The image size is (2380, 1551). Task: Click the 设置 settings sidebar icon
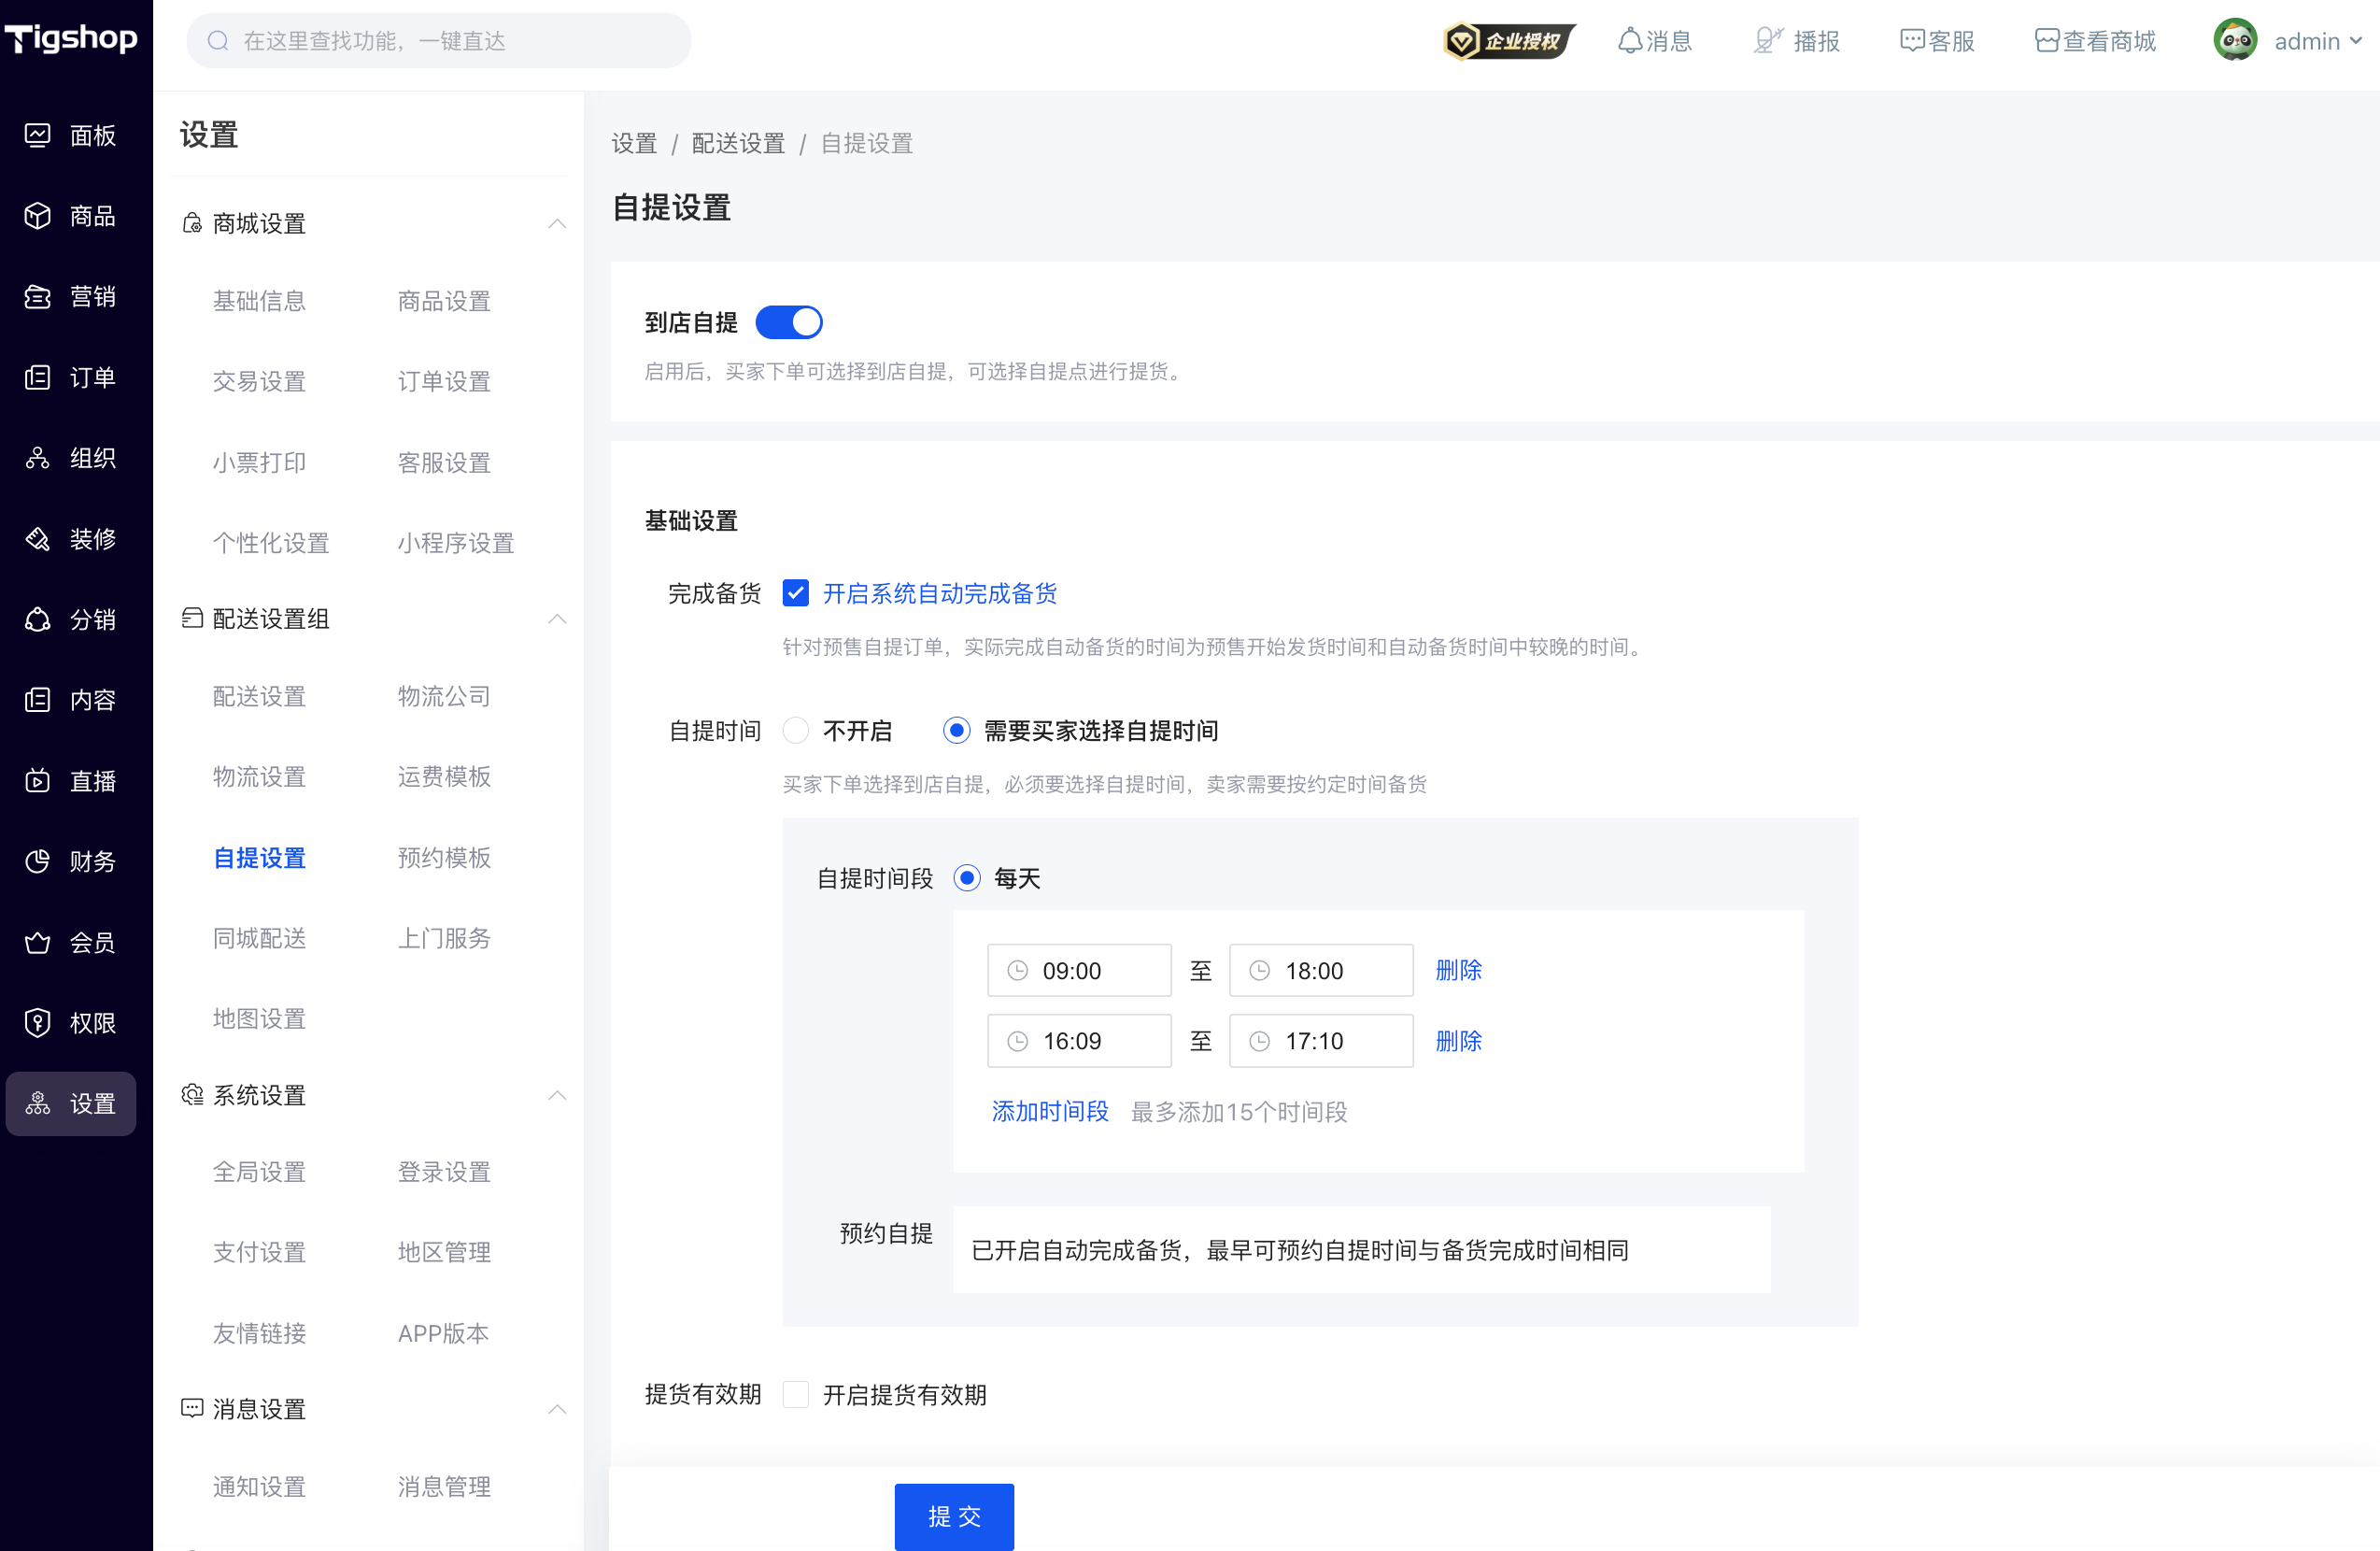click(x=38, y=1104)
